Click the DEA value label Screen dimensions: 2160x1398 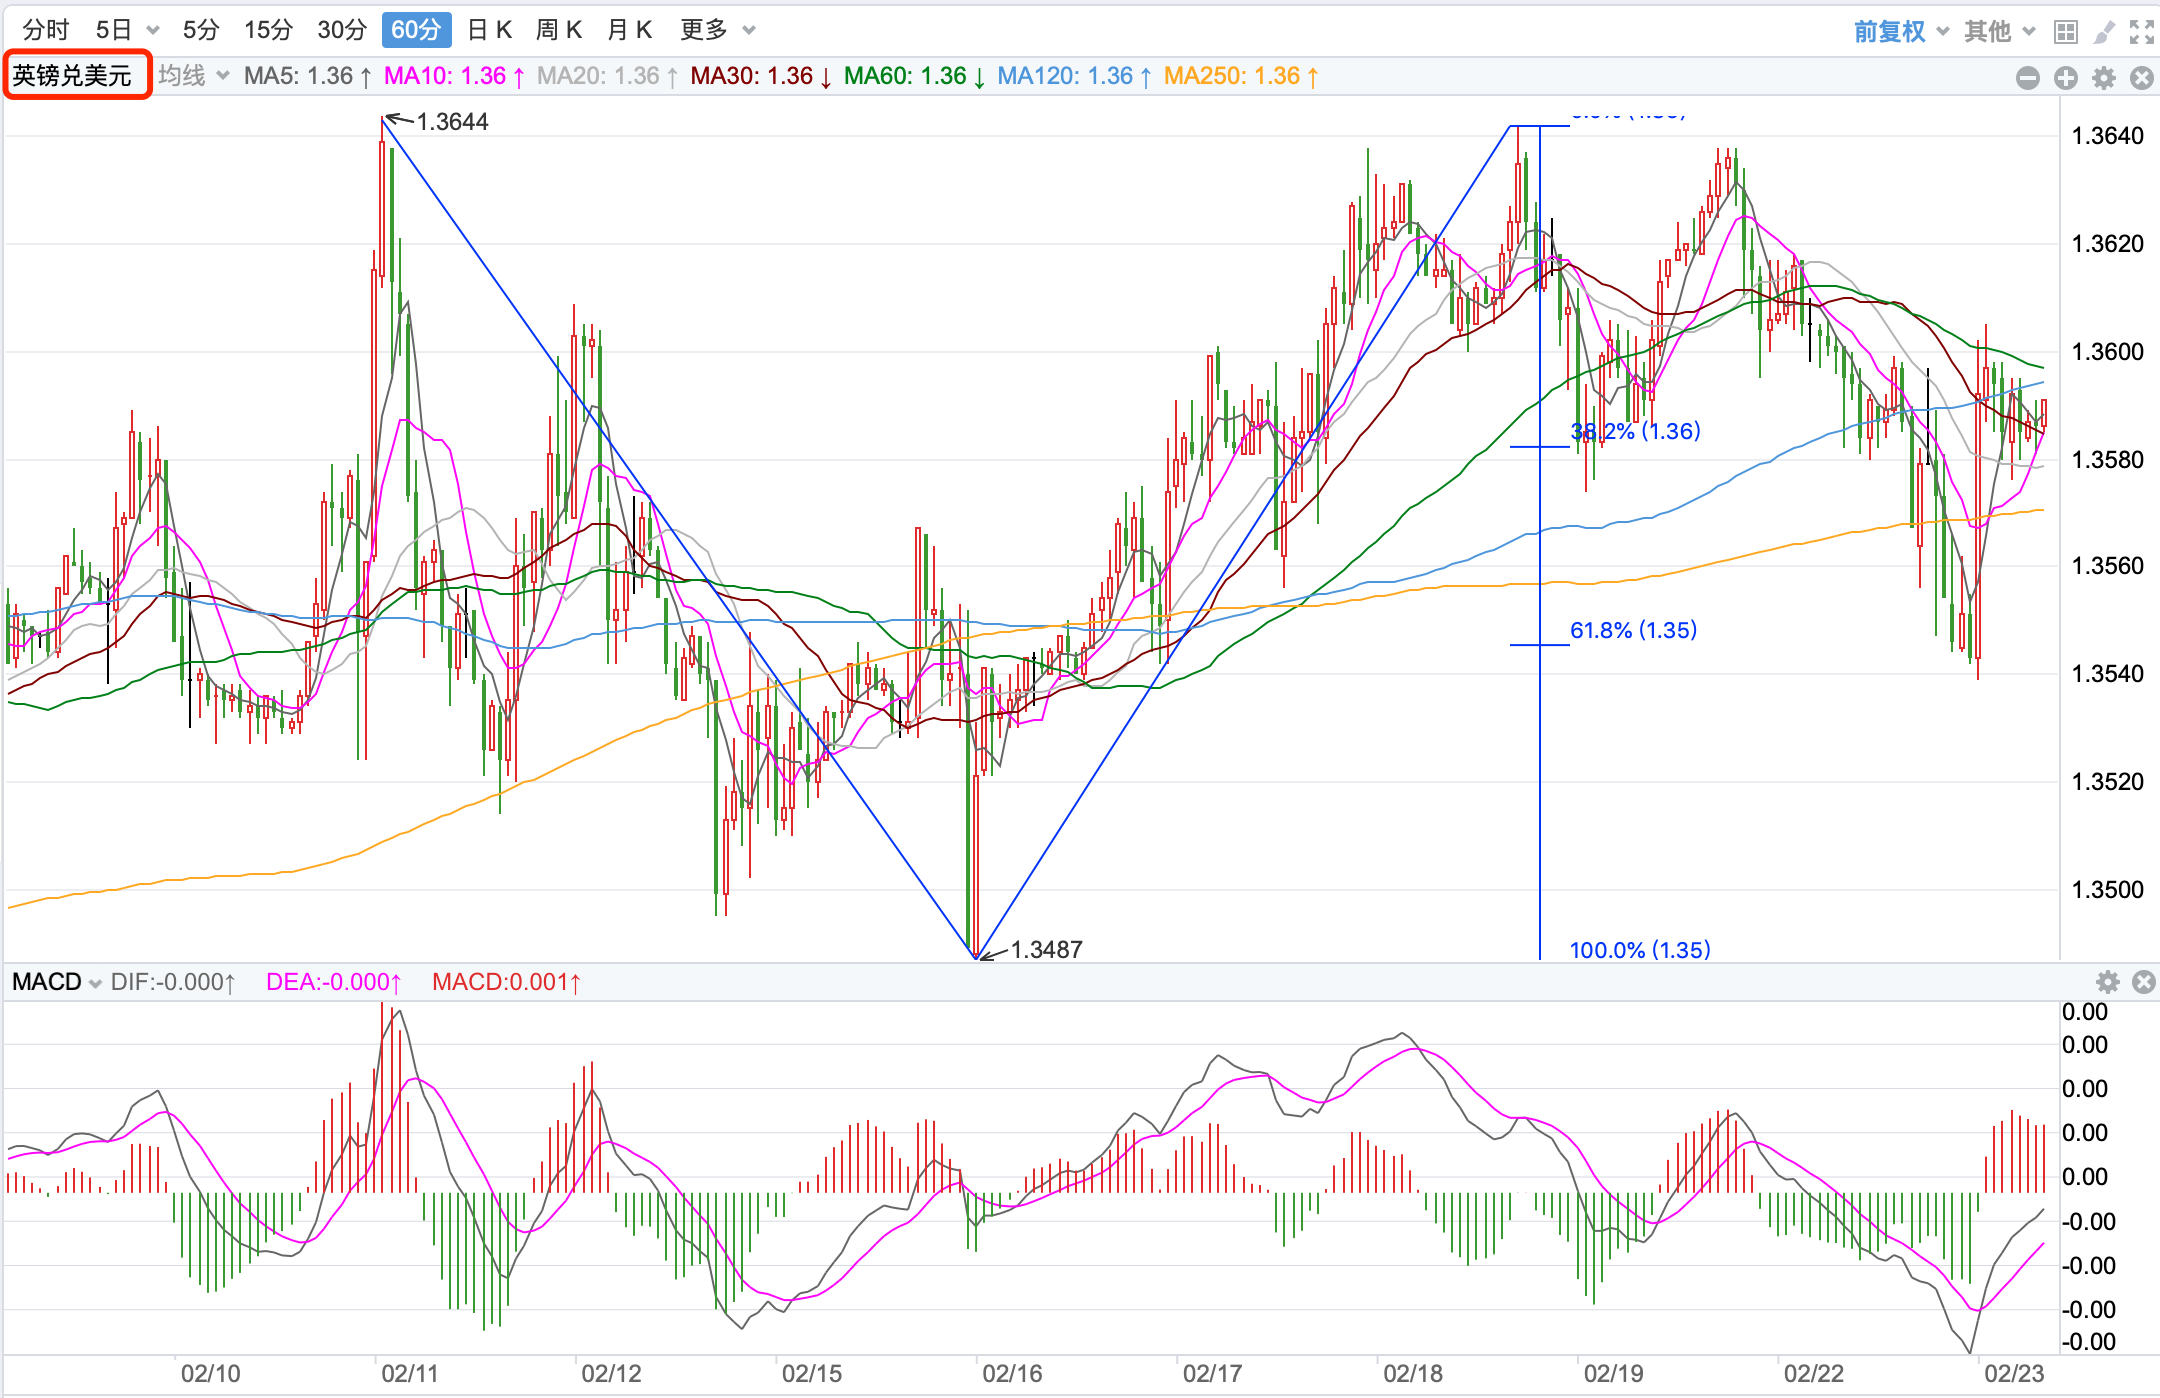click(x=333, y=982)
